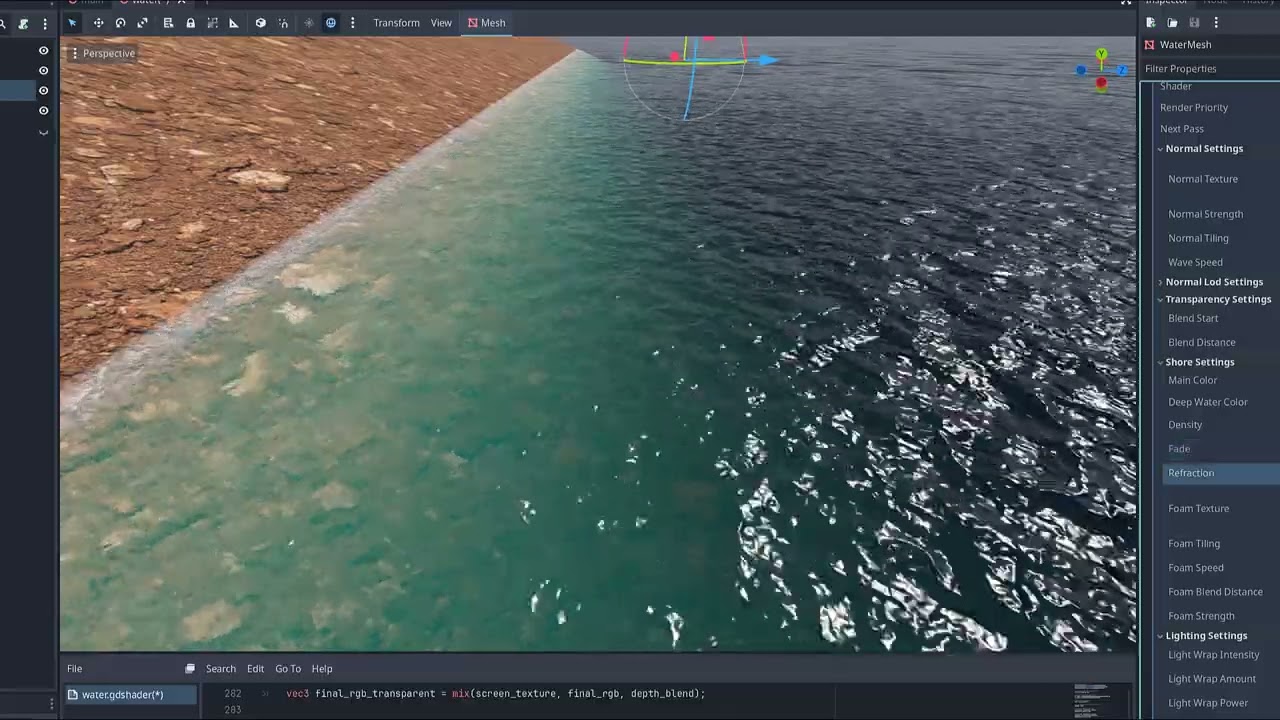Select water.gdshader(*) in shader list

(x=131, y=695)
